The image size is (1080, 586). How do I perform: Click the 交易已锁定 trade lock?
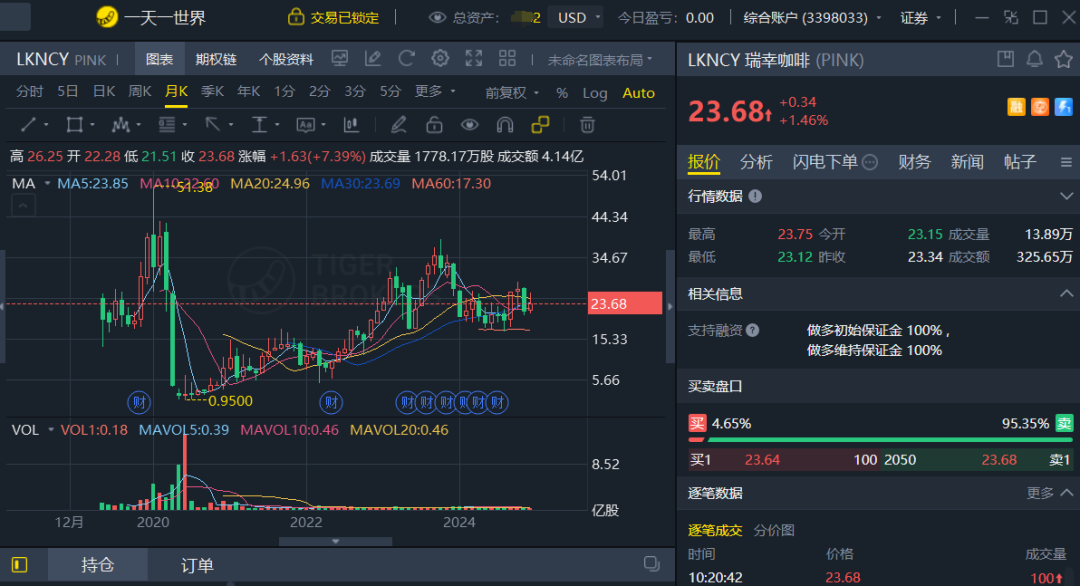pyautogui.click(x=333, y=17)
